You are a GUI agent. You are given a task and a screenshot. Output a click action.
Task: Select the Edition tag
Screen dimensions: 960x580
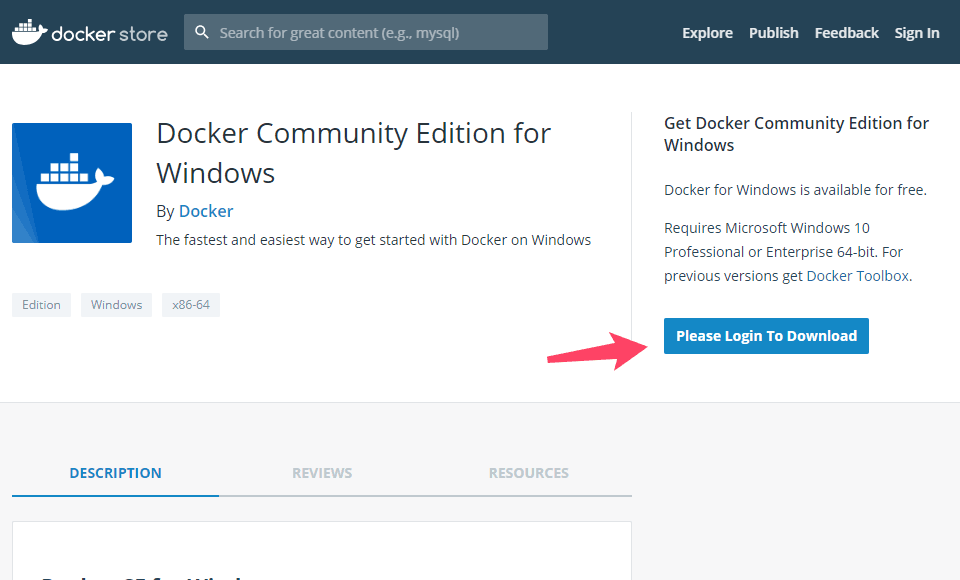point(42,304)
